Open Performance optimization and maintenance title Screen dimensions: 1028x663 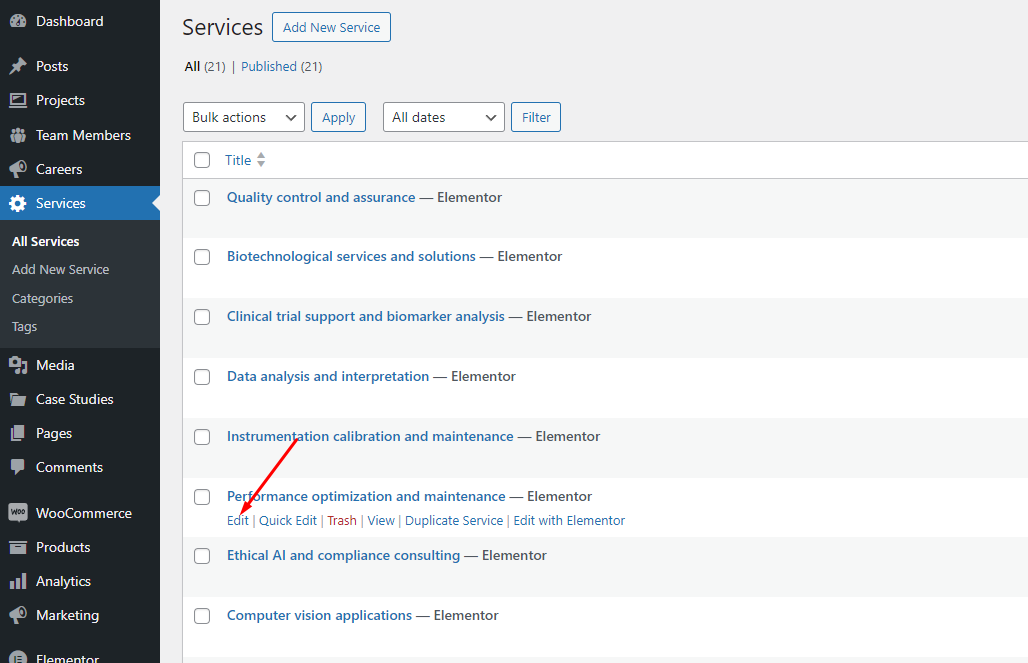[x=366, y=496]
